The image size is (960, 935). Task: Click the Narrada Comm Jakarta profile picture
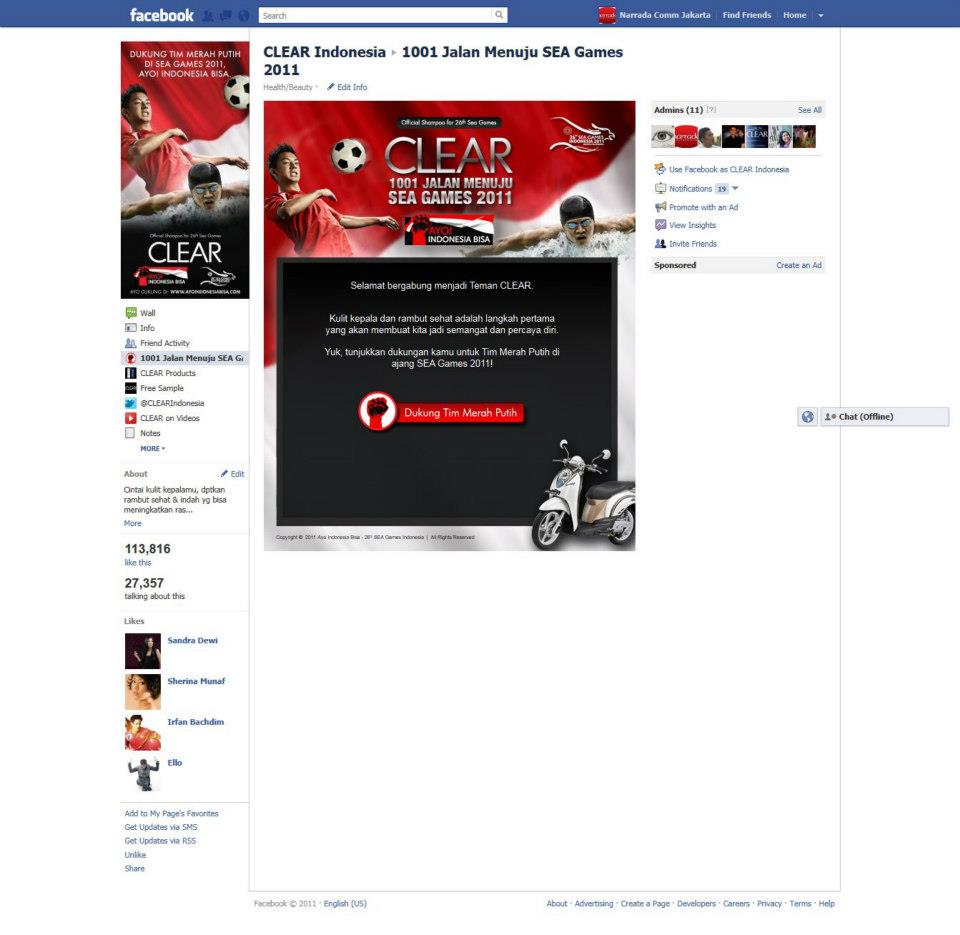tap(607, 15)
